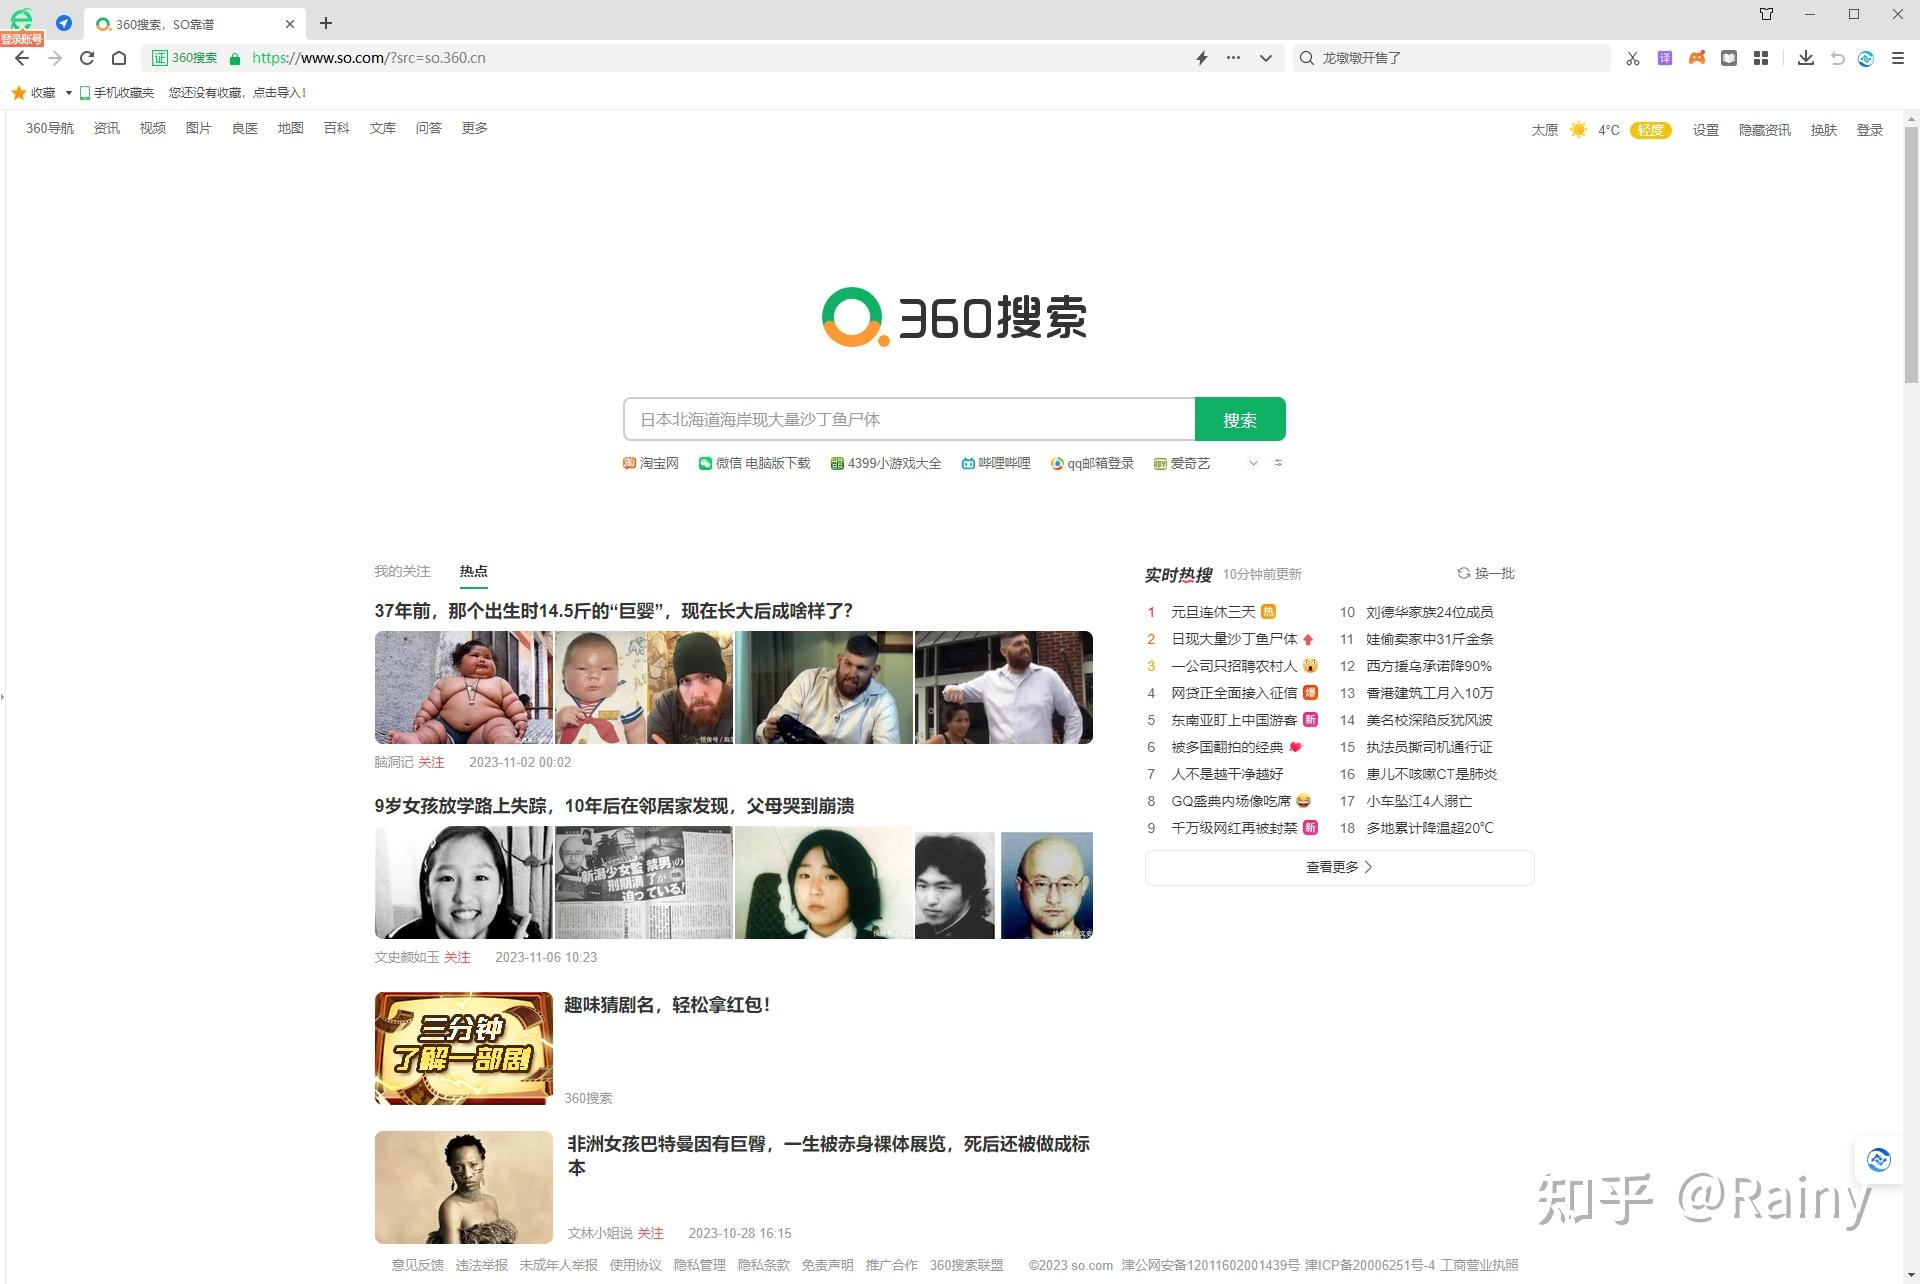Viewport: 1920px width, 1284px height.
Task: Open 哔哩哔哩 quick link
Action: tap(995, 463)
